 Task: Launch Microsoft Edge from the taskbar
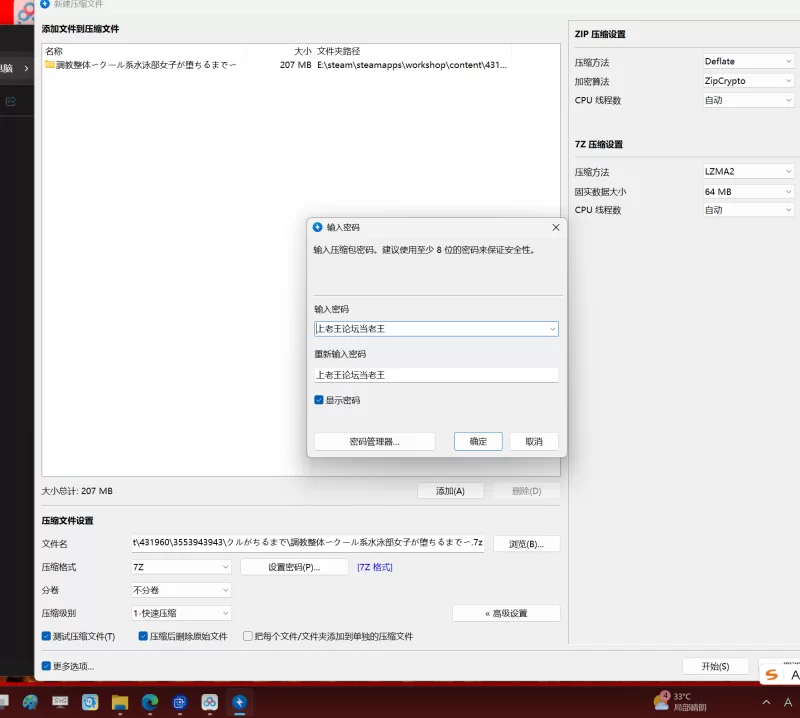pyautogui.click(x=149, y=702)
